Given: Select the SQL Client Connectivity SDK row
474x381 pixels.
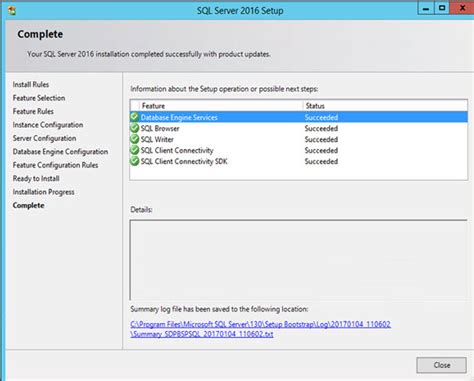Looking at the screenshot, I should 299,161.
